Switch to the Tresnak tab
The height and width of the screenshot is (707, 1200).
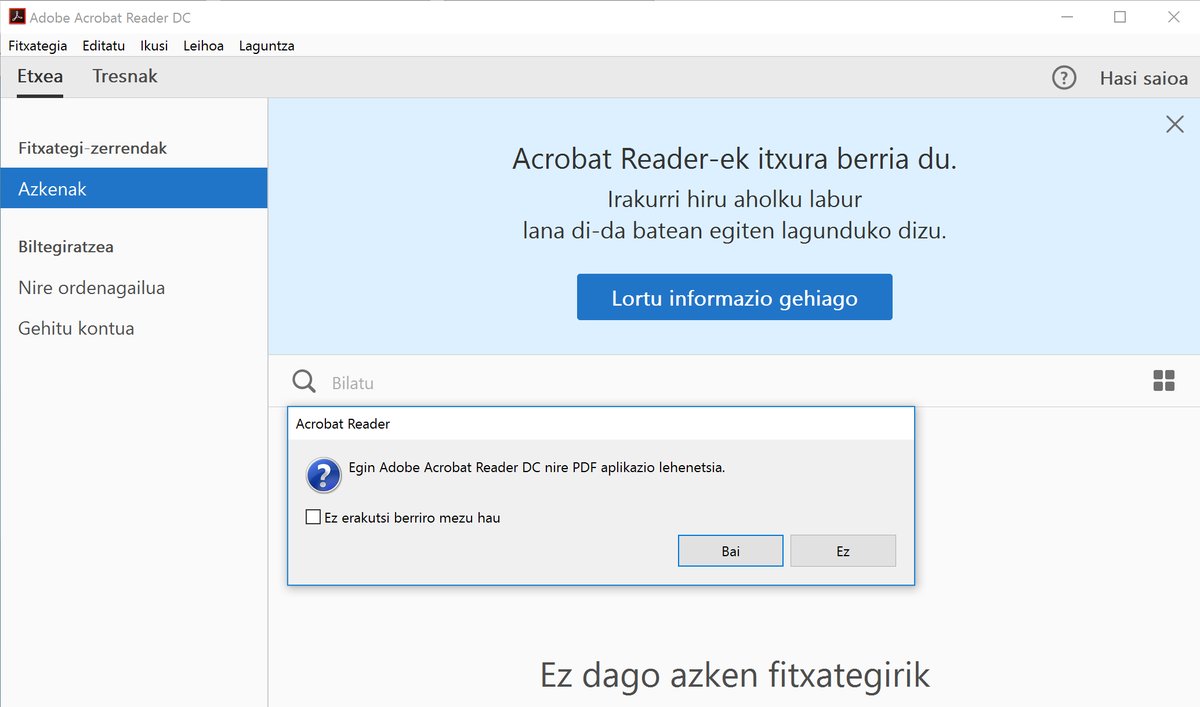(x=125, y=77)
